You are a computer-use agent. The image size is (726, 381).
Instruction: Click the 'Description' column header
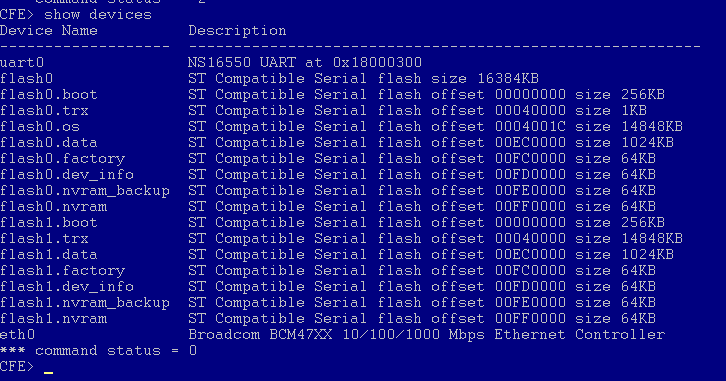click(x=237, y=31)
